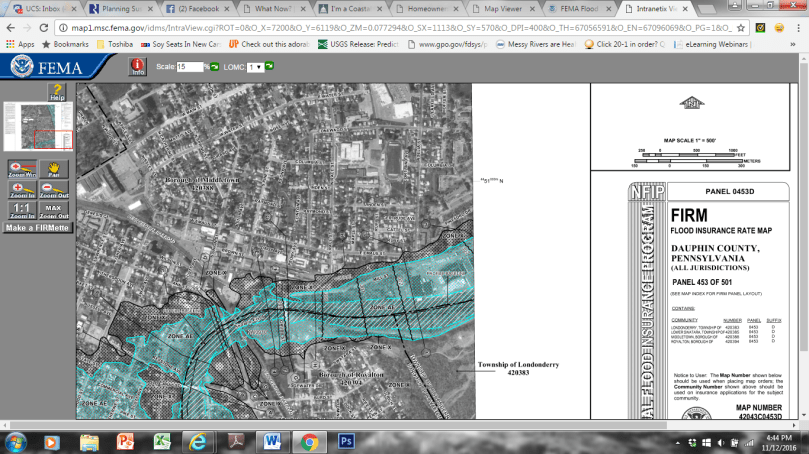Select the Pan hand tool
This screenshot has height=454, width=809.
pyautogui.click(x=54, y=169)
